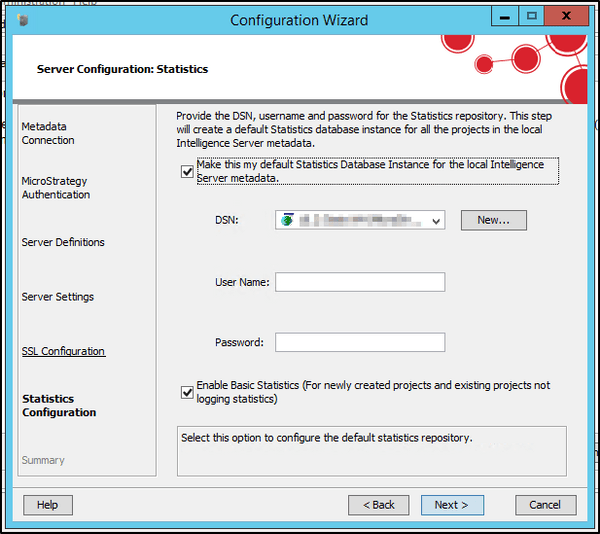The height and width of the screenshot is (534, 600).
Task: Maximize the Configuration Wizard window
Action: [x=532, y=17]
